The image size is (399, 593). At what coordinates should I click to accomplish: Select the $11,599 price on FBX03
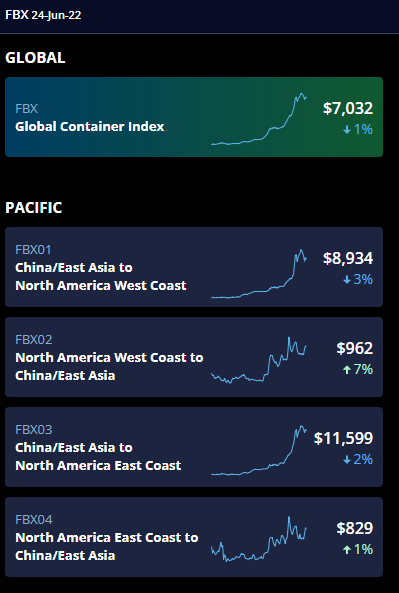[343, 438]
